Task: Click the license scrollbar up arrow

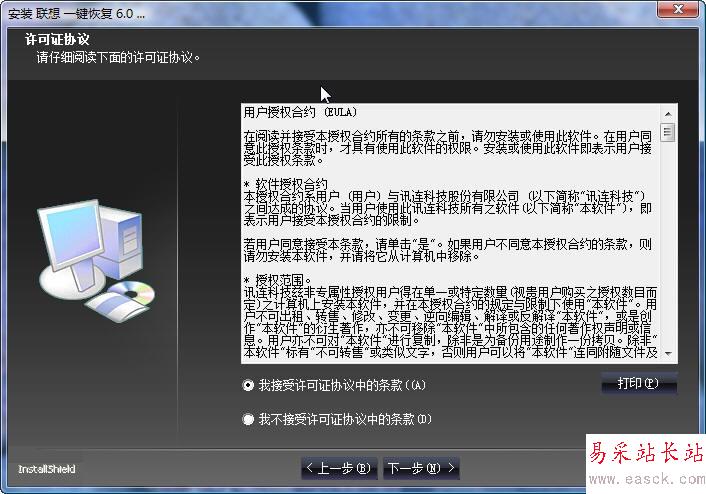Action: (668, 114)
